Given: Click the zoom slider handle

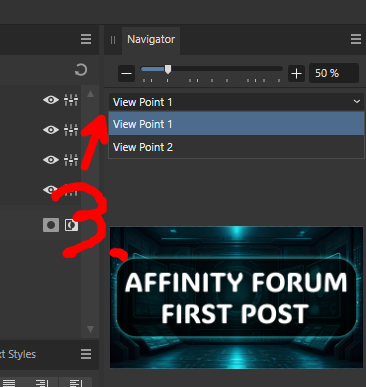Looking at the screenshot, I should coord(168,69).
